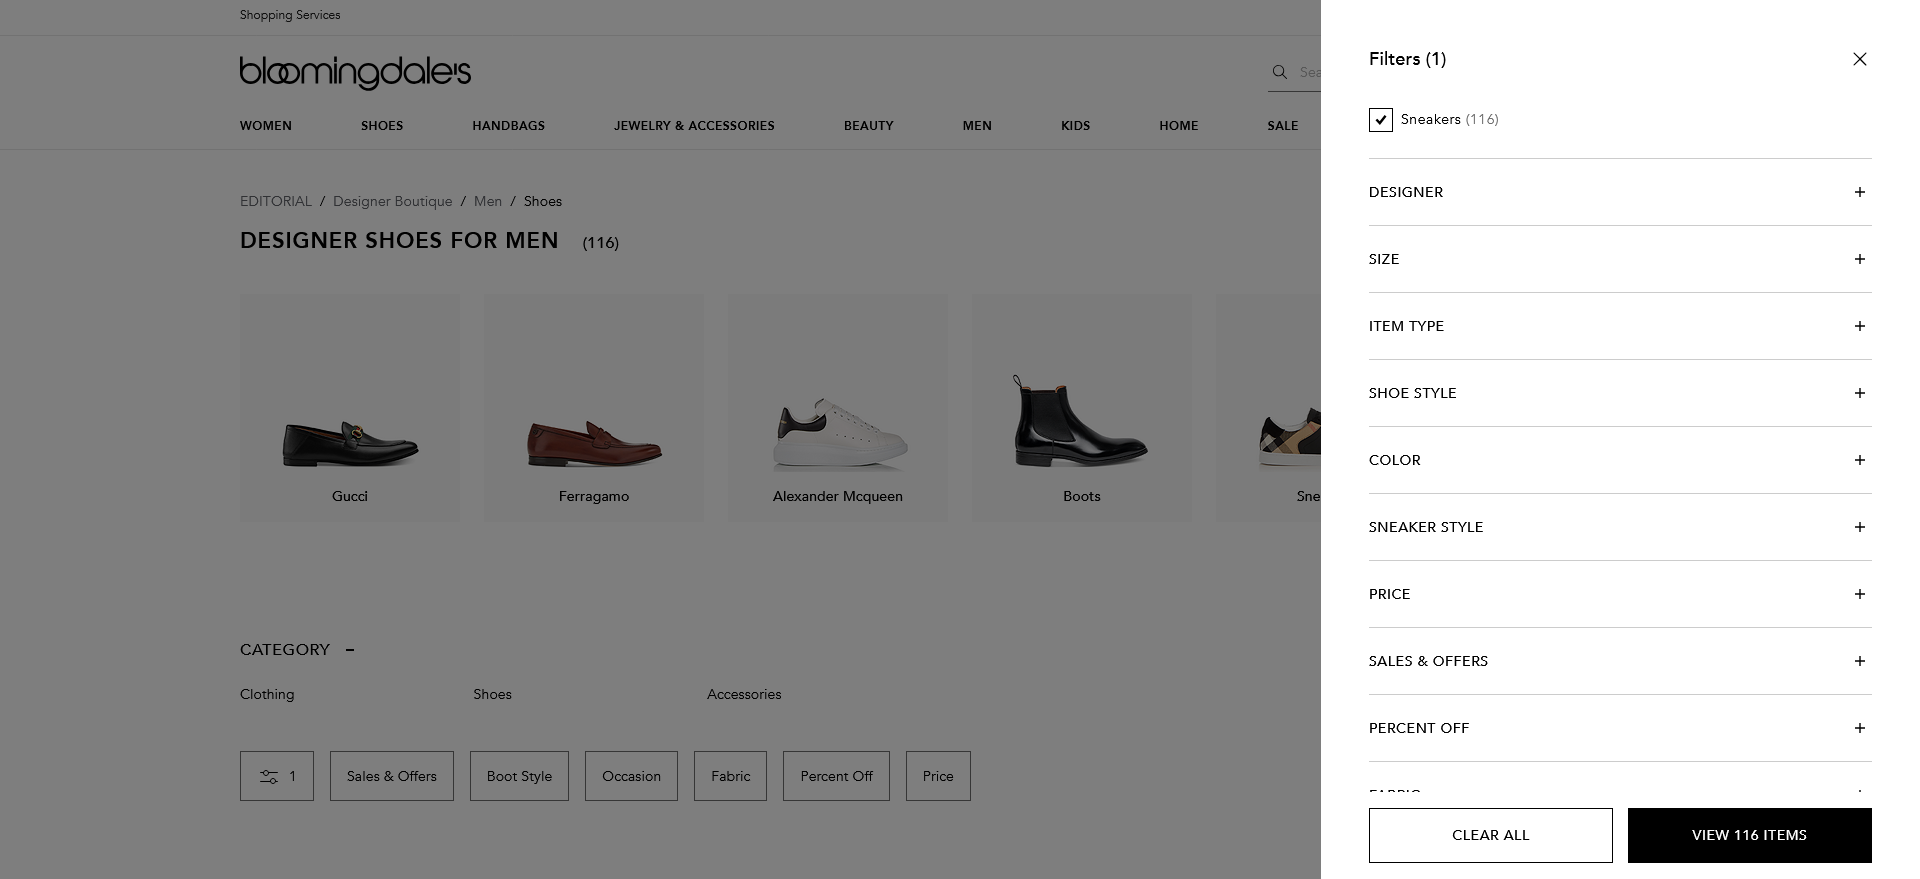Open the Beauty menu
This screenshot has width=1920, height=879.
pyautogui.click(x=868, y=126)
